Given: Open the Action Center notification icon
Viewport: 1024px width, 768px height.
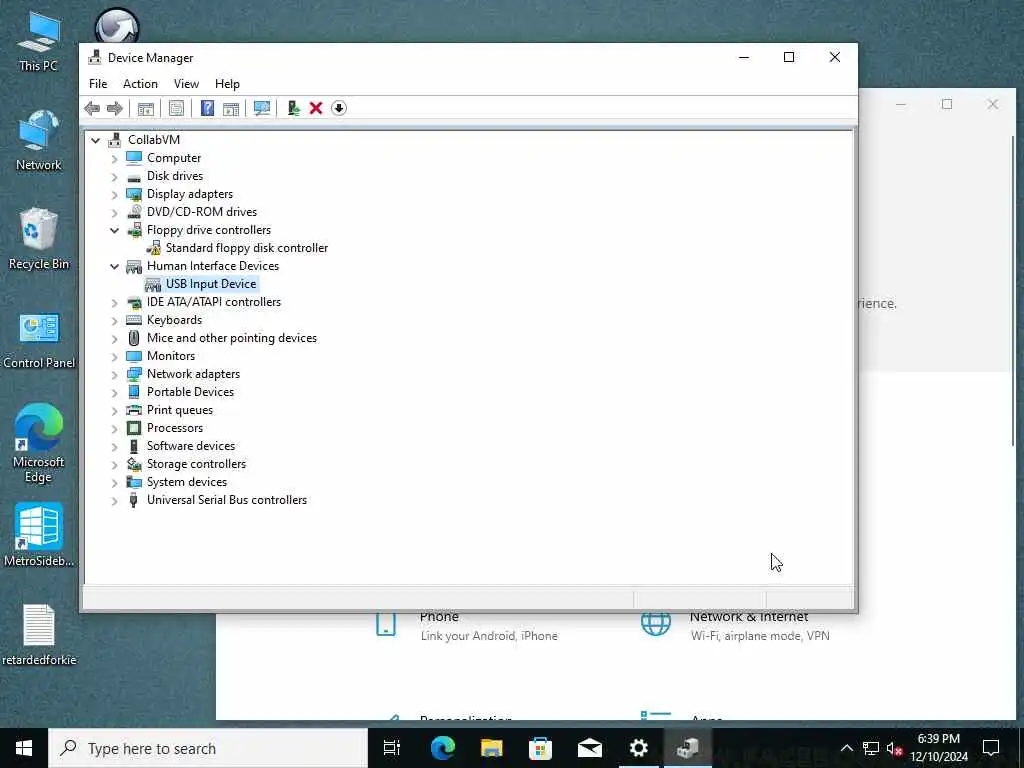Looking at the screenshot, I should tap(991, 748).
